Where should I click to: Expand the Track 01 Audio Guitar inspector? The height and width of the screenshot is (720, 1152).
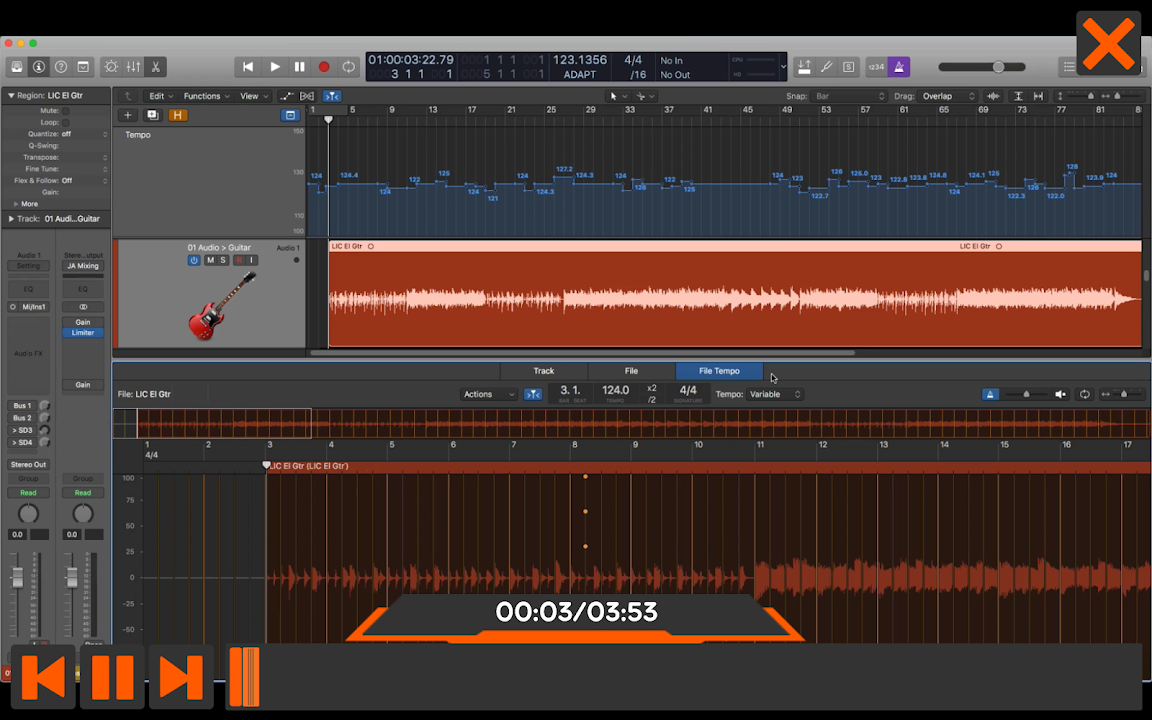point(12,218)
